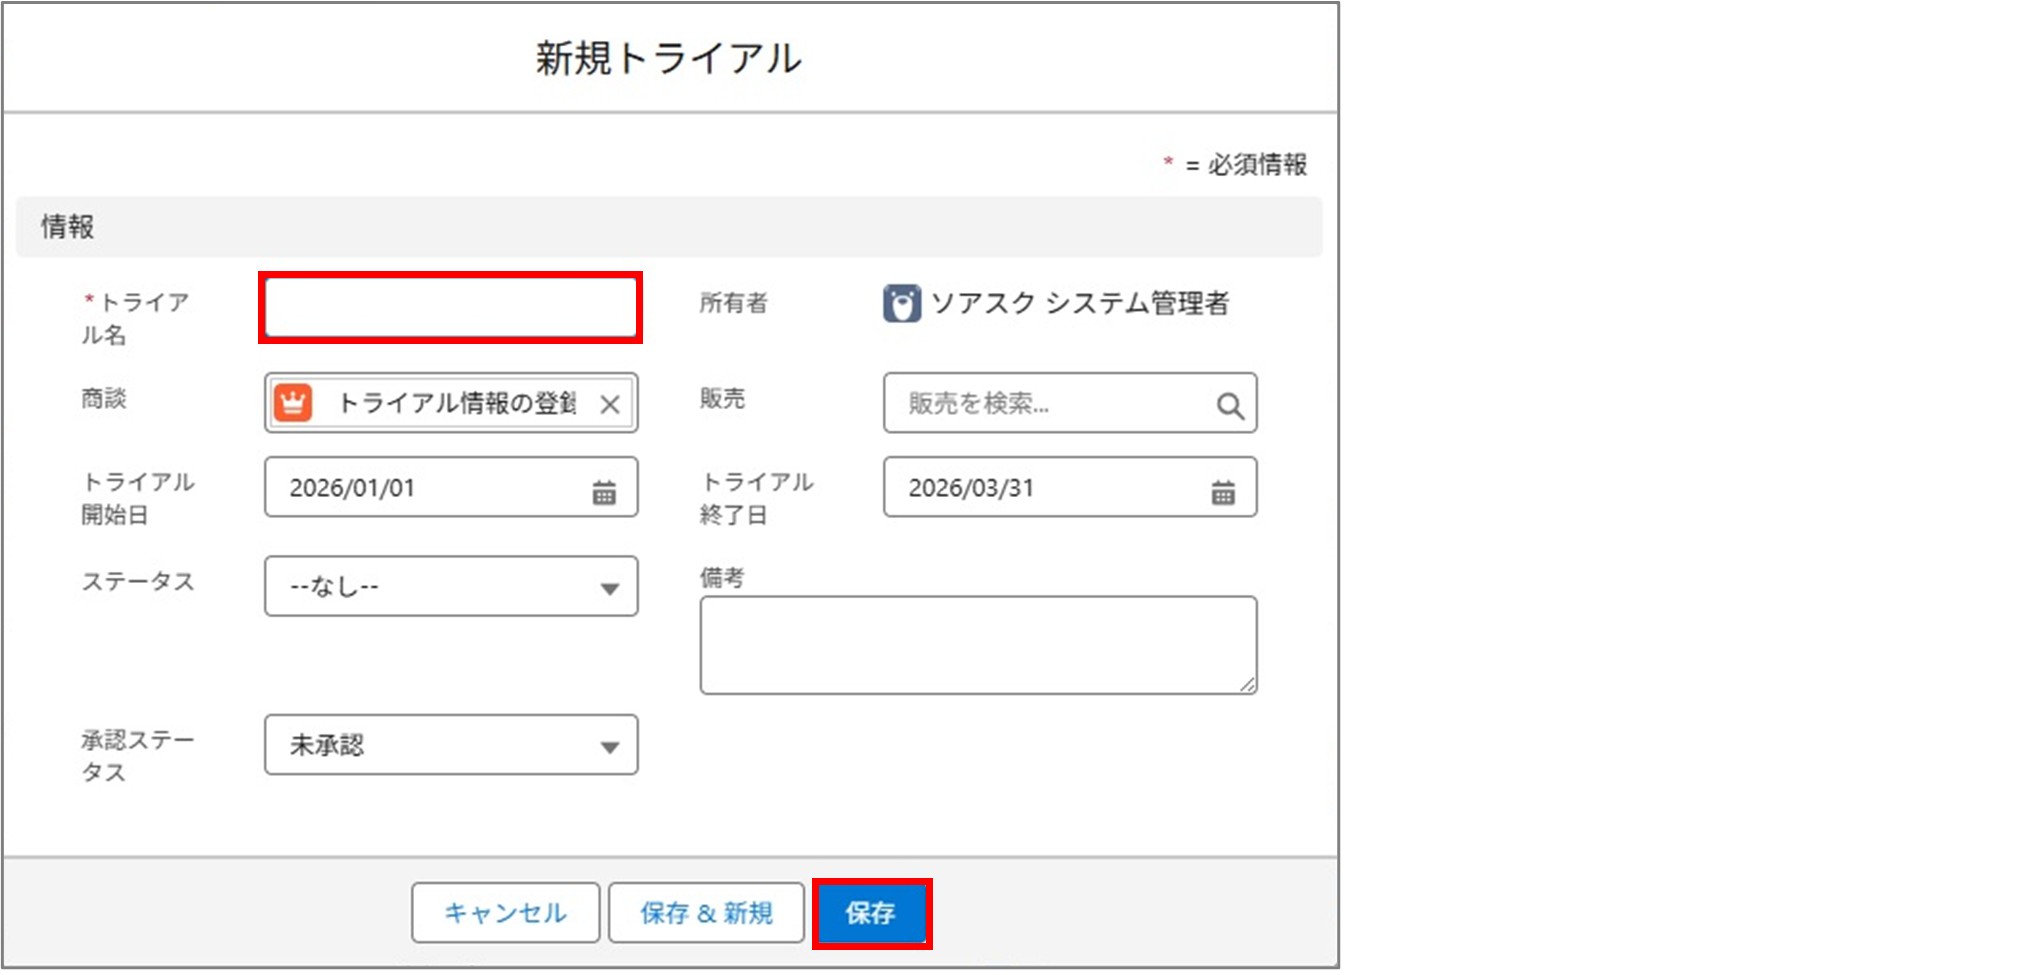Open the ソアスク システム管理者 owner record

[x=1082, y=303]
